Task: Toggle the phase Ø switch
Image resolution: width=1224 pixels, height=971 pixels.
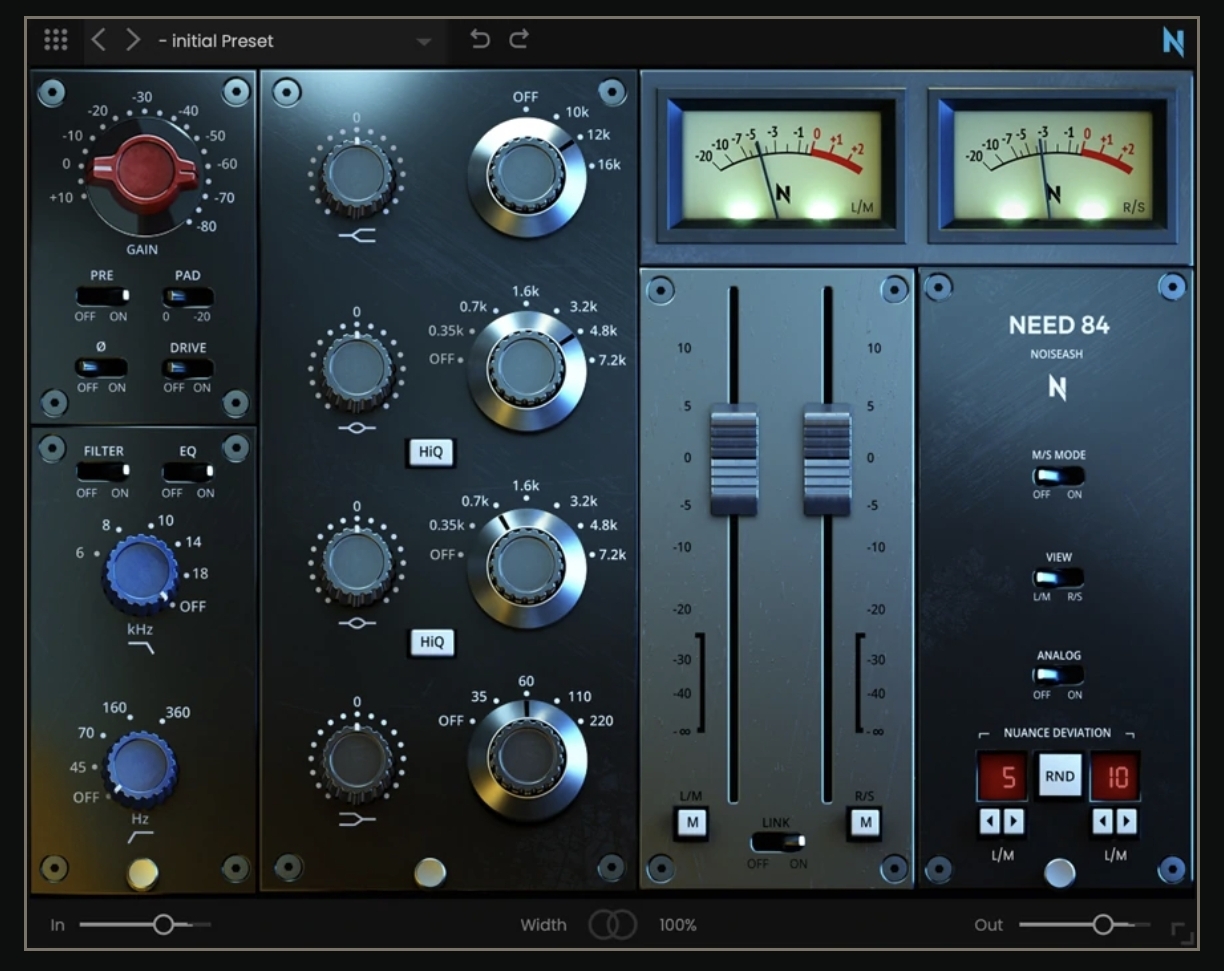Action: (x=101, y=368)
